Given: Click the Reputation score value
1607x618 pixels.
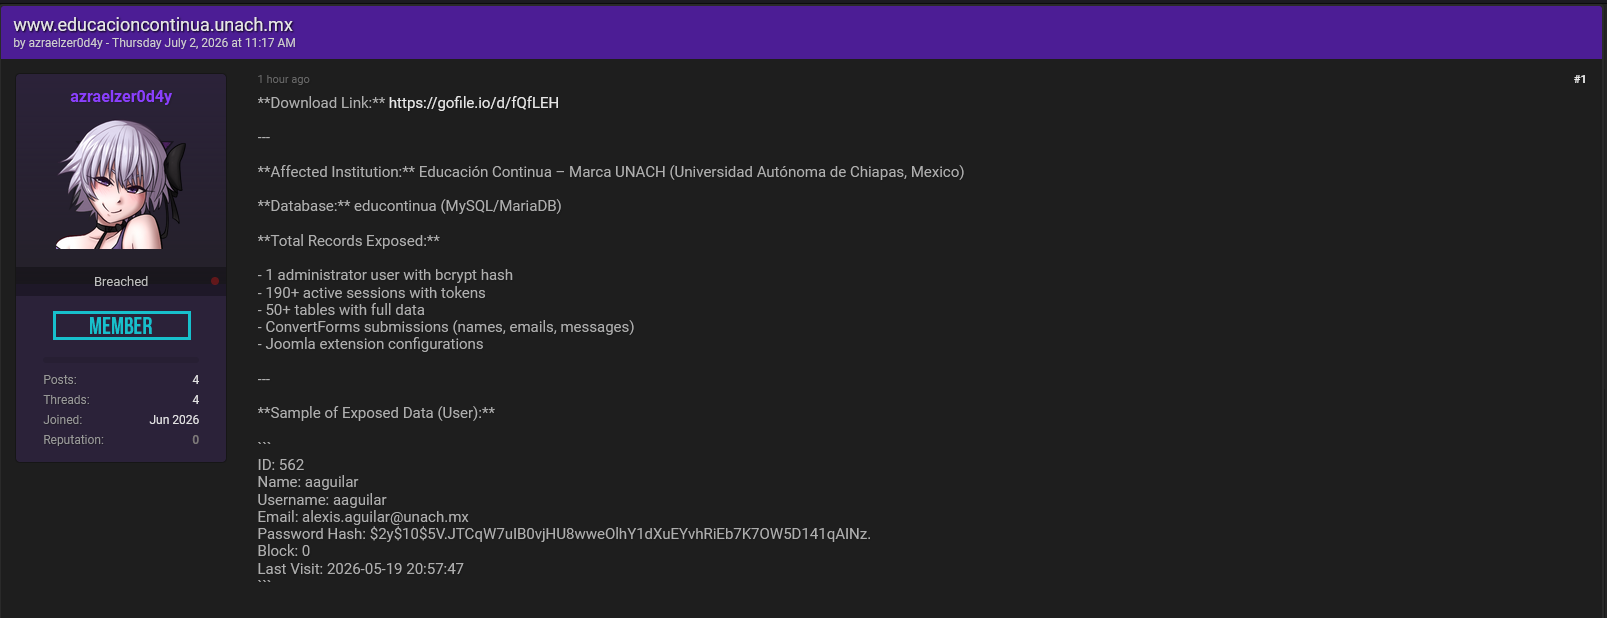Looking at the screenshot, I should (x=196, y=440).
